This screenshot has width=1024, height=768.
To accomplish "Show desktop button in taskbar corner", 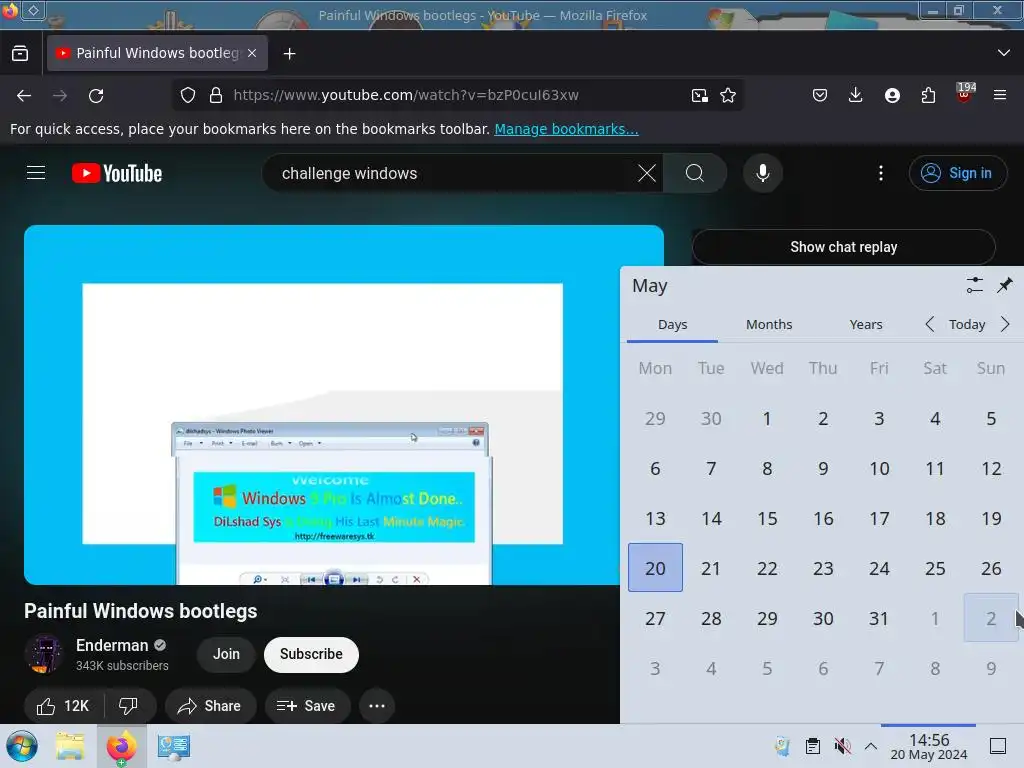I will [998, 746].
